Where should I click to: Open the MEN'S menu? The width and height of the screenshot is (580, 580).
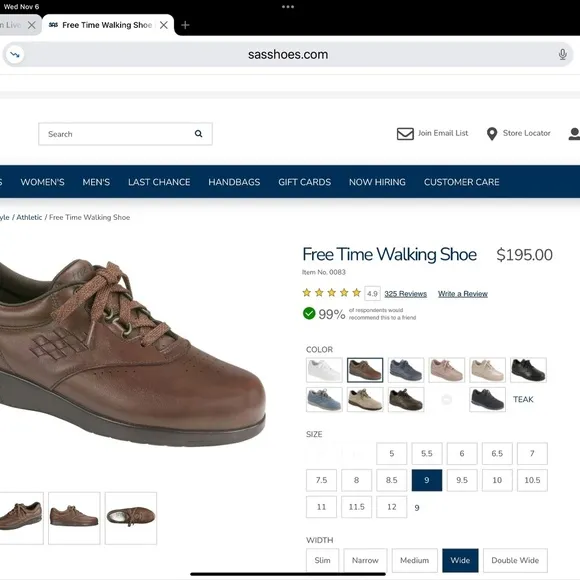coord(96,182)
